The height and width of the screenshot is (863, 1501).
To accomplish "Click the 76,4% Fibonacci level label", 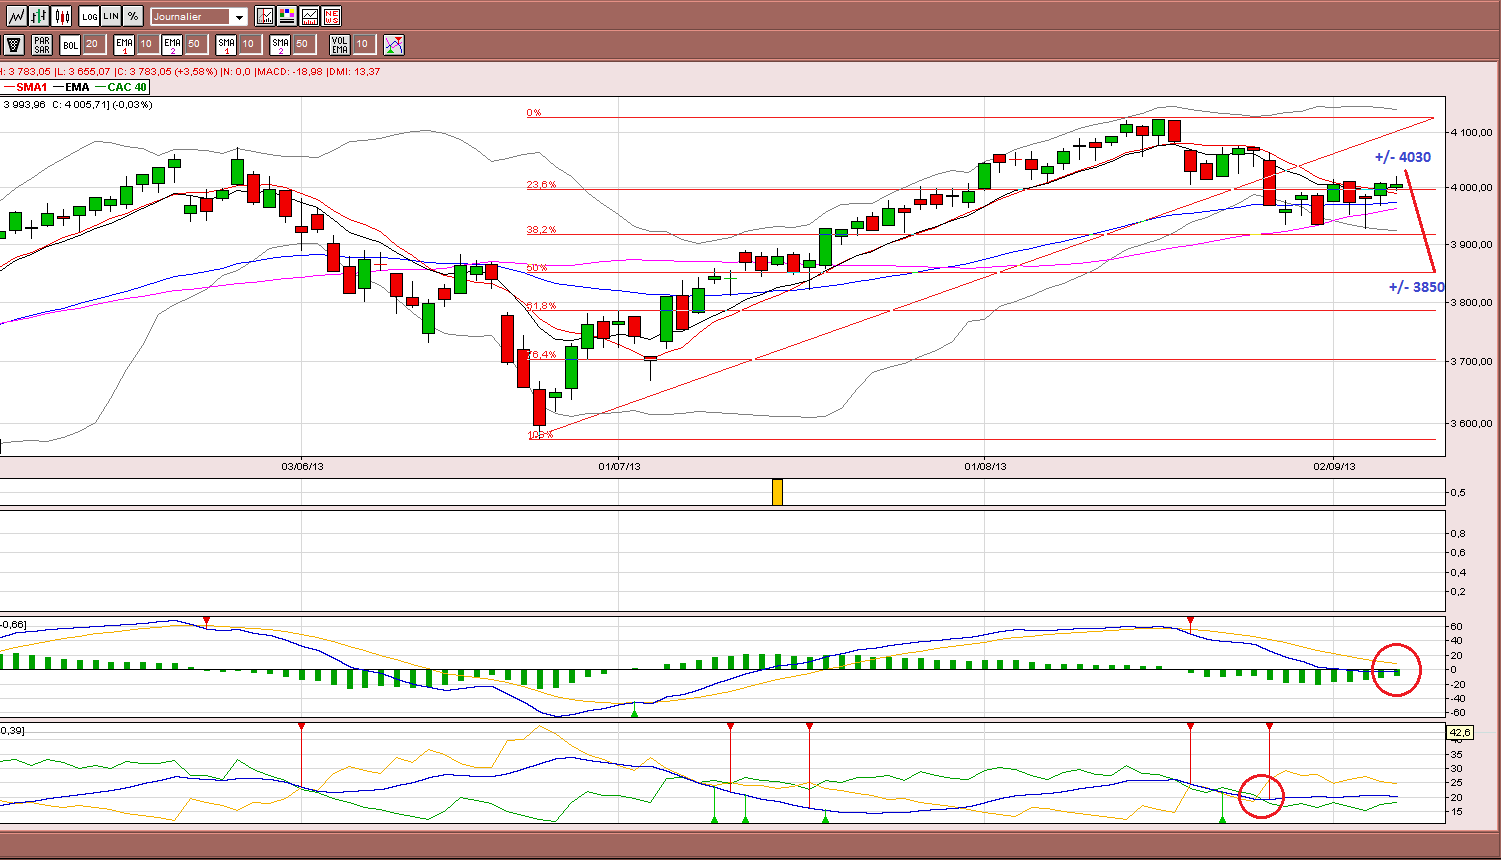I will 541,355.
